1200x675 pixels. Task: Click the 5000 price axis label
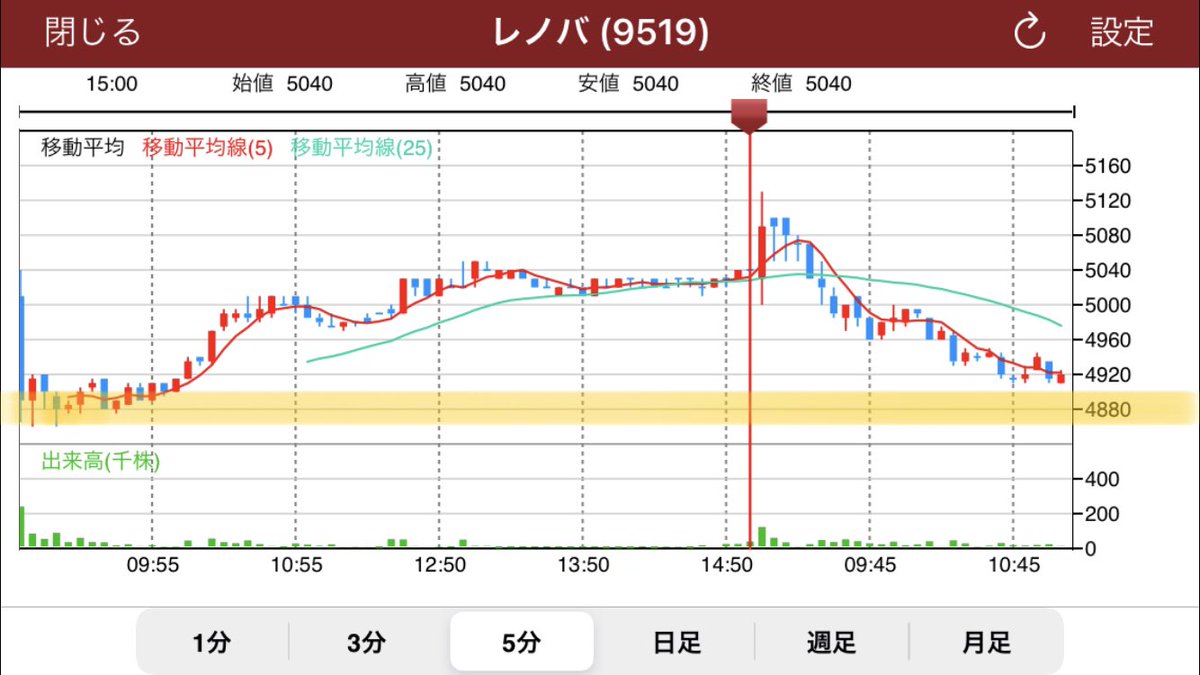click(1107, 305)
